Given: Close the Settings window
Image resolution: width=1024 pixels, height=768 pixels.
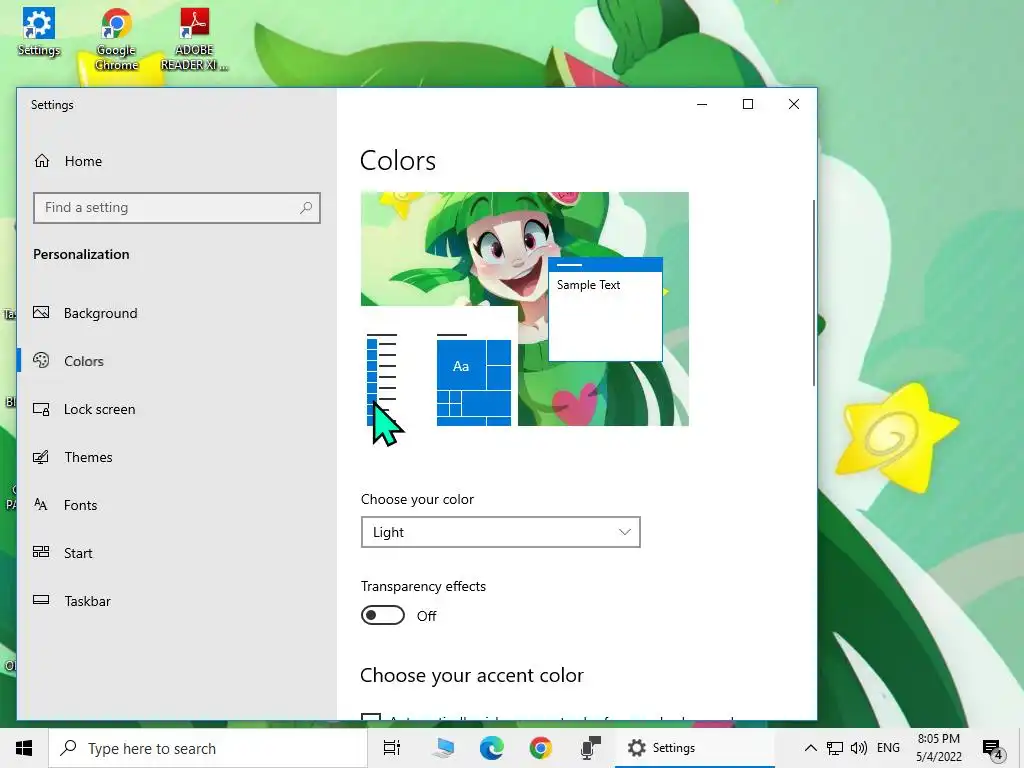Looking at the screenshot, I should pos(793,104).
